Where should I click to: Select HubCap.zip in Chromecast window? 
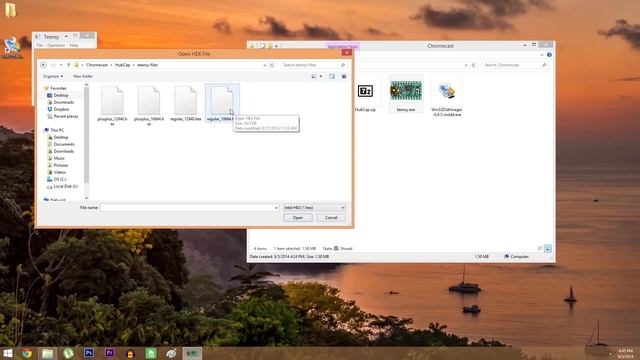click(365, 95)
